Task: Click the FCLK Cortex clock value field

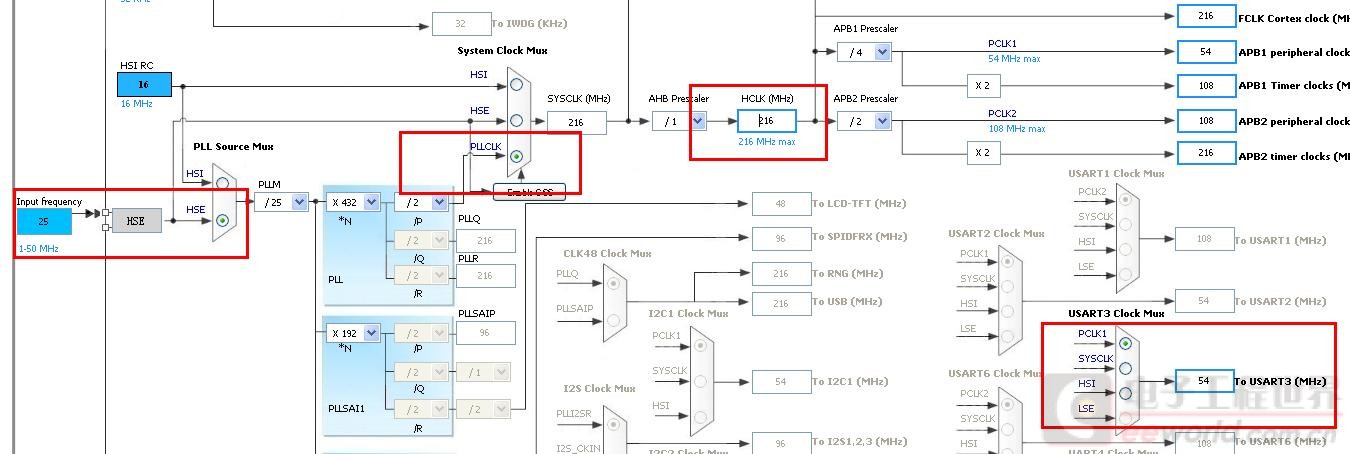Action: 1206,16
